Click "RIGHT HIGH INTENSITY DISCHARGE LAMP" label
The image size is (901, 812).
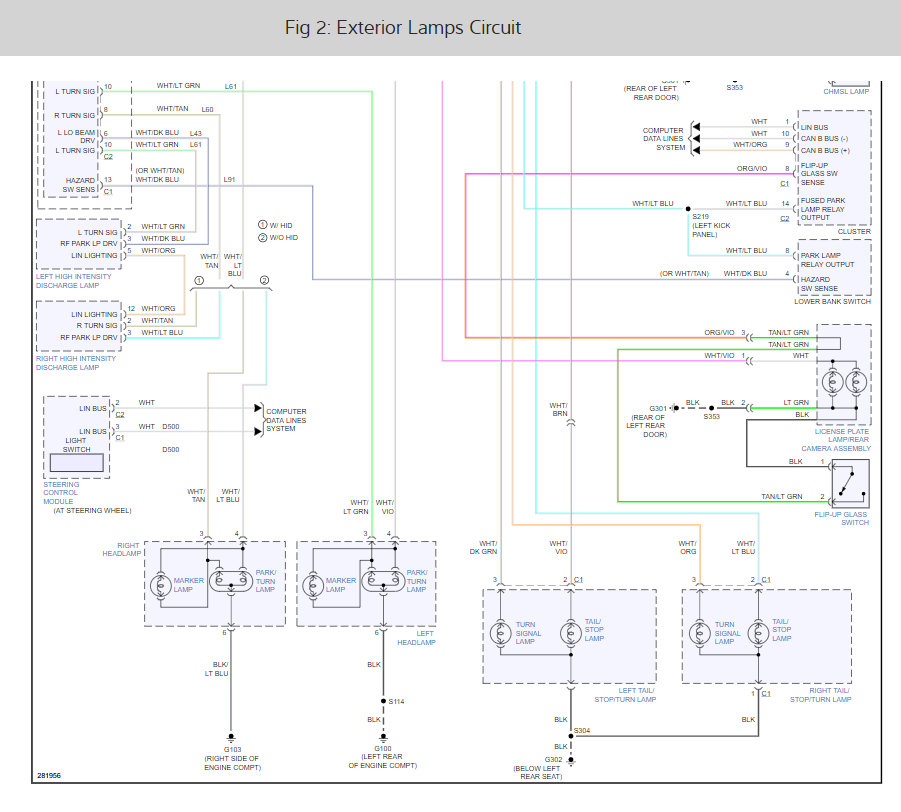click(76, 363)
